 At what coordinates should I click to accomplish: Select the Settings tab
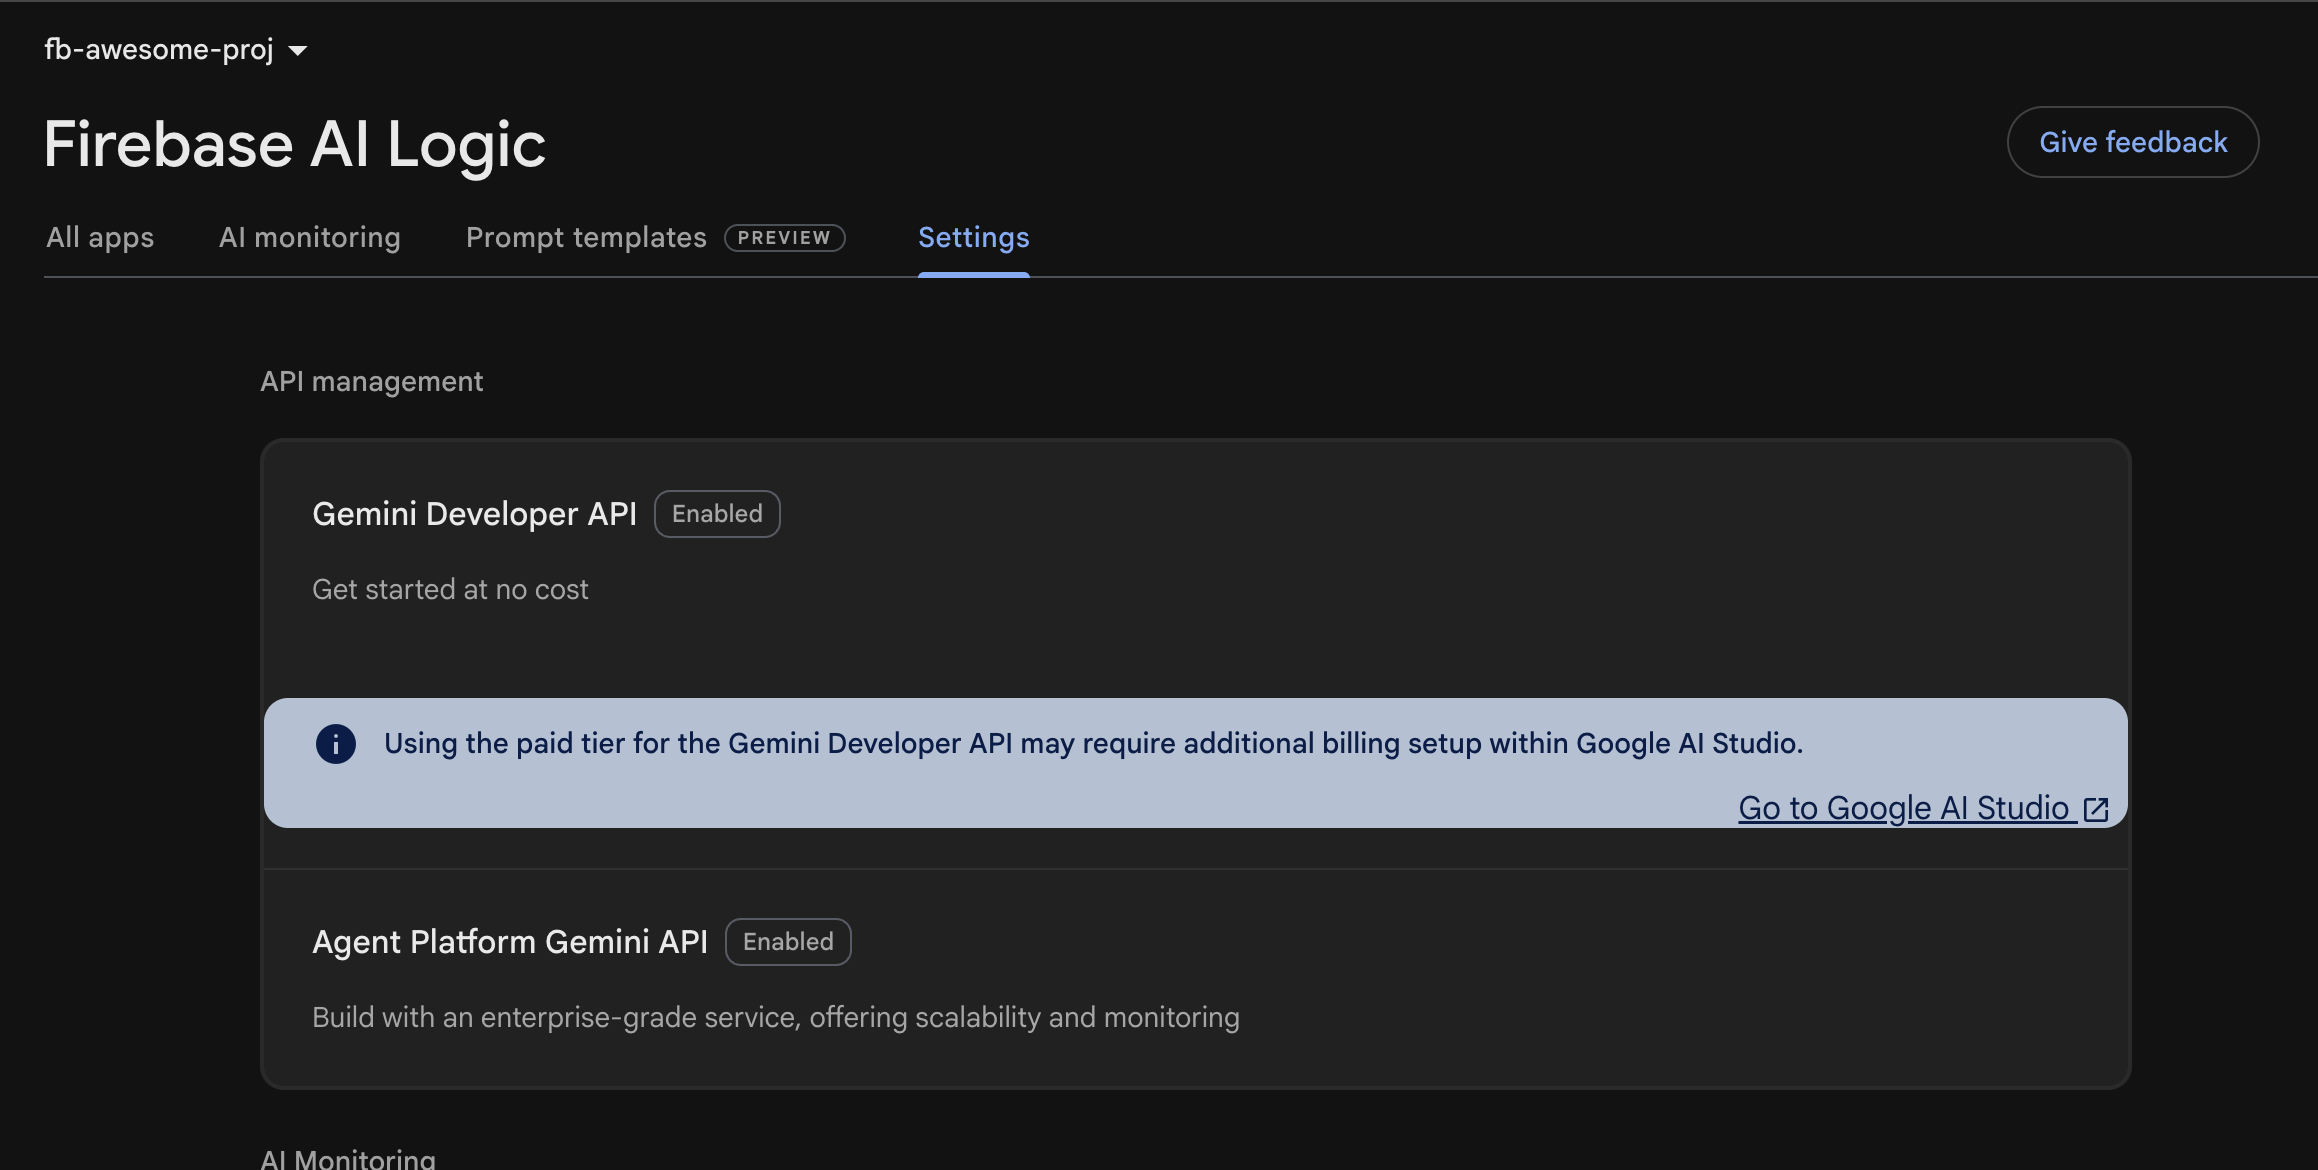[x=974, y=238]
